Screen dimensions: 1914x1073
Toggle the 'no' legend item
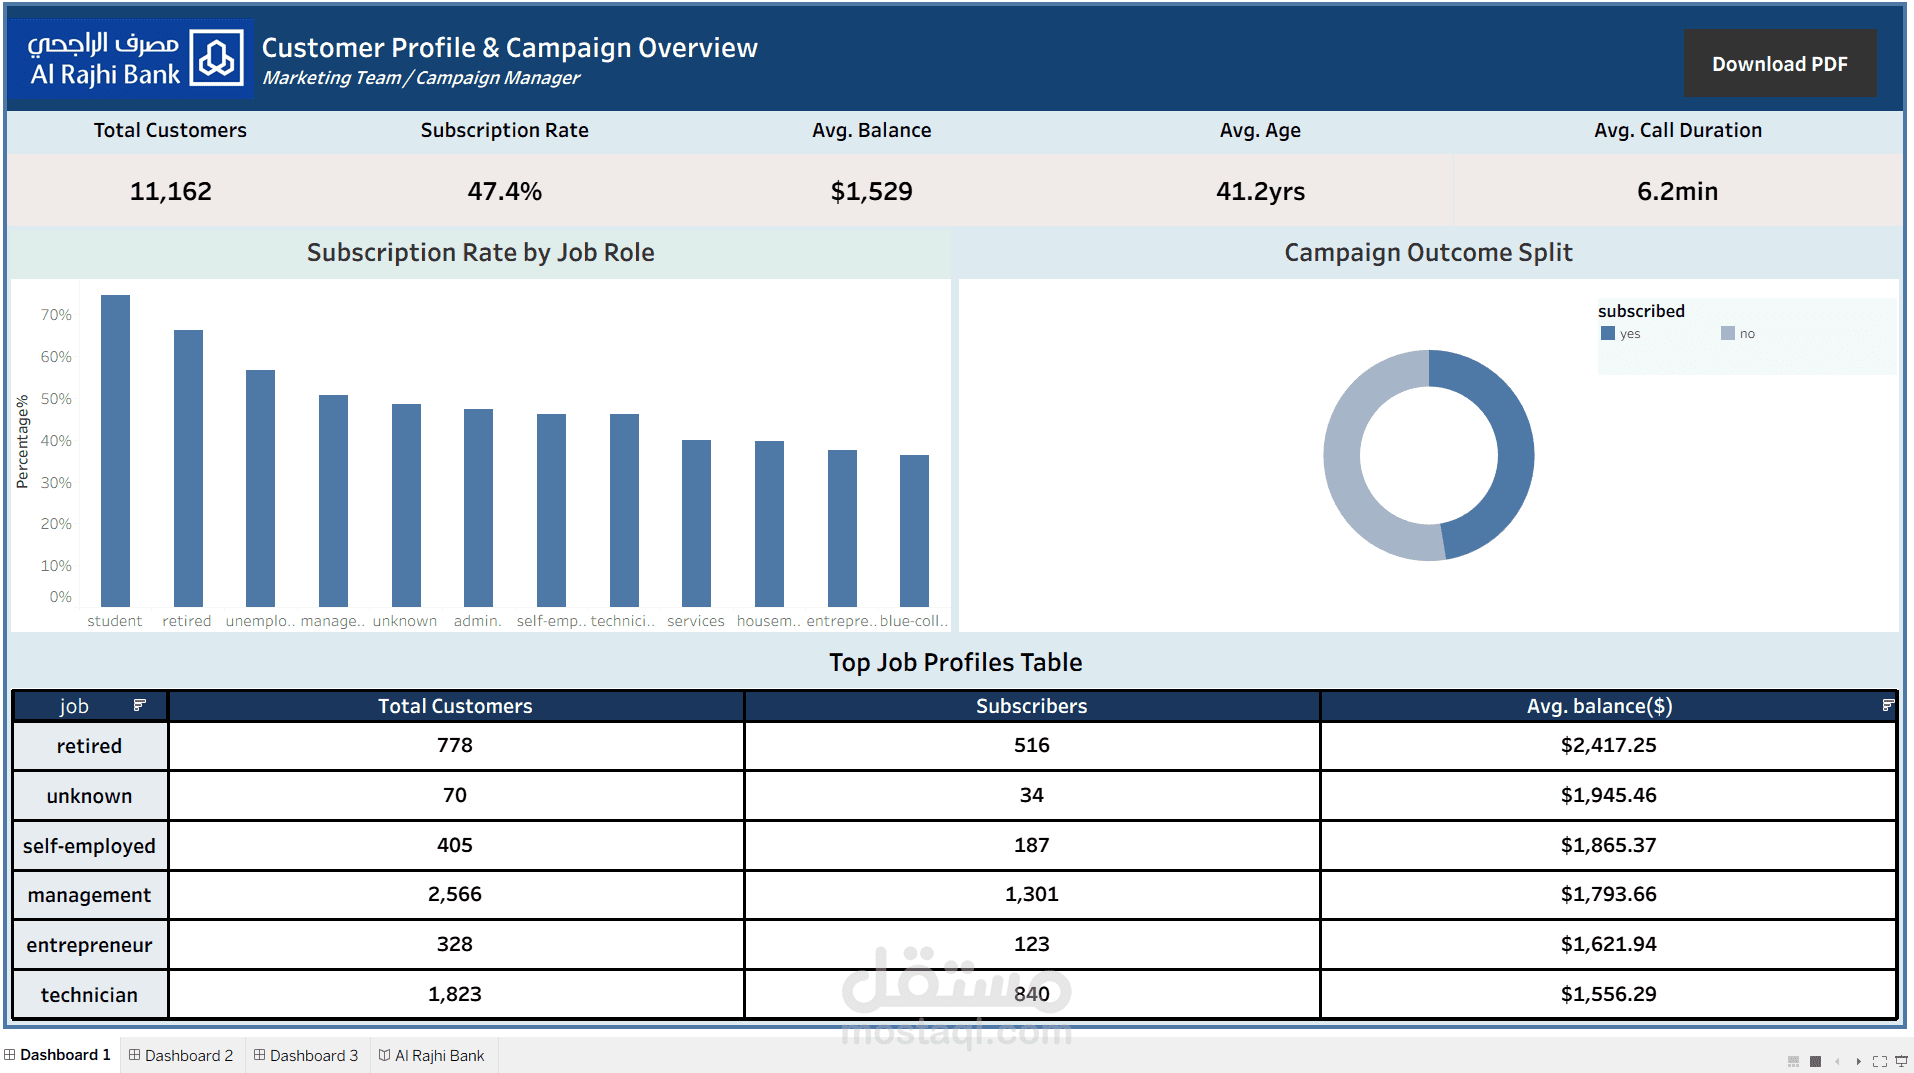[1738, 333]
